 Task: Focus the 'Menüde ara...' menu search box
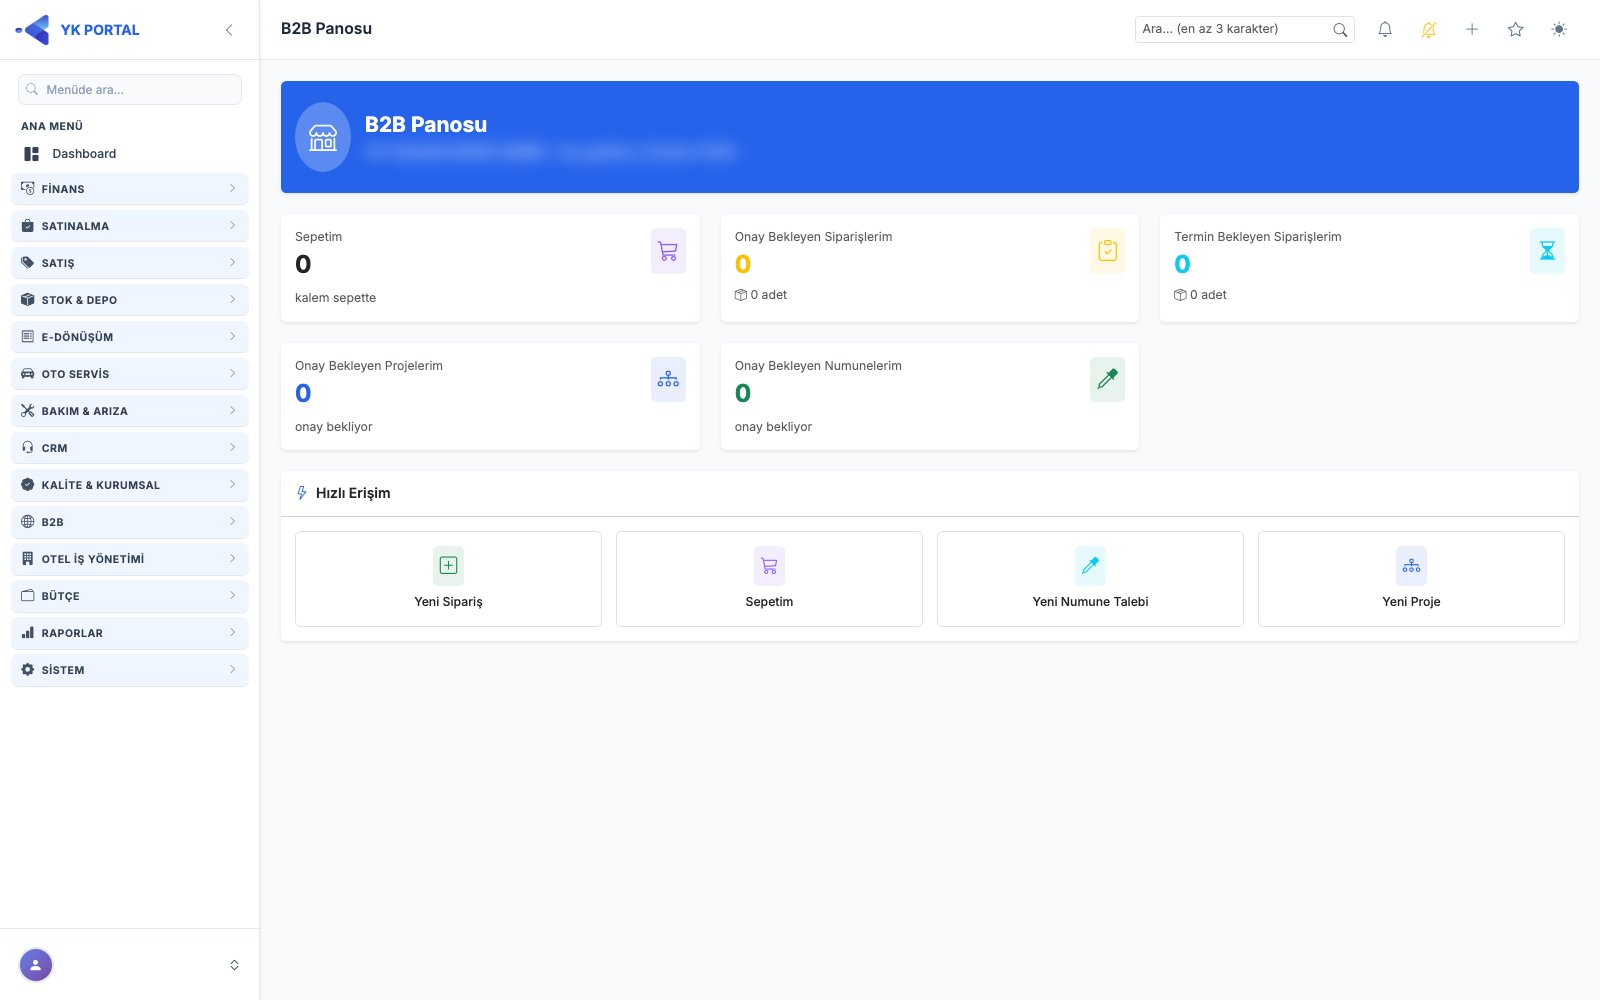tap(130, 89)
